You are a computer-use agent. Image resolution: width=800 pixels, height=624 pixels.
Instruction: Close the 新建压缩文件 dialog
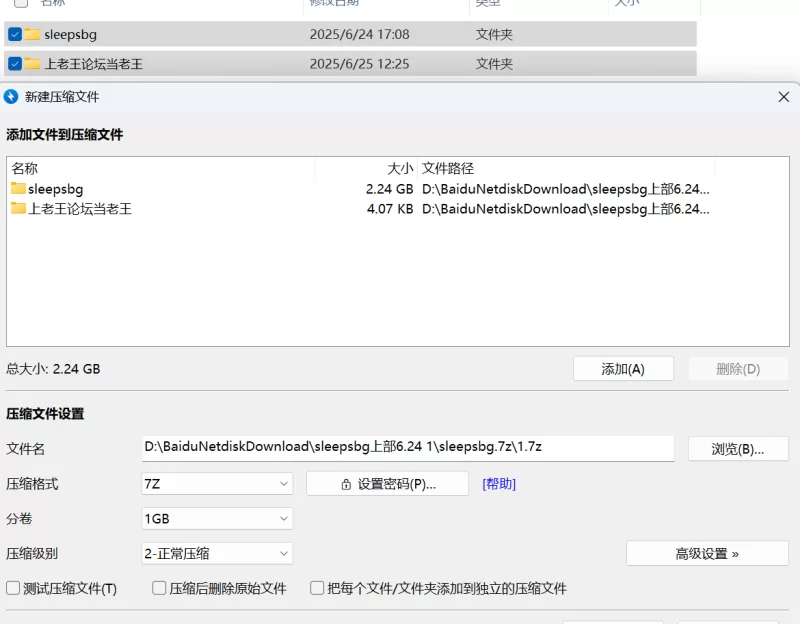click(784, 97)
